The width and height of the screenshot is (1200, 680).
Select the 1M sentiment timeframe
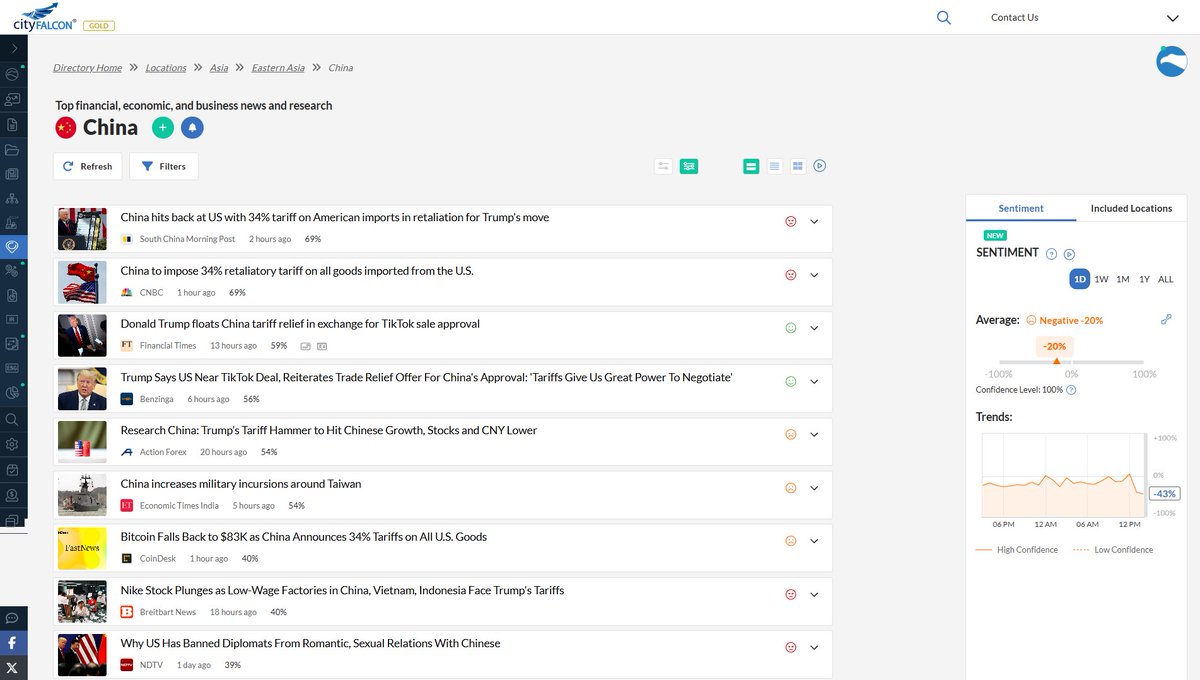(1123, 279)
